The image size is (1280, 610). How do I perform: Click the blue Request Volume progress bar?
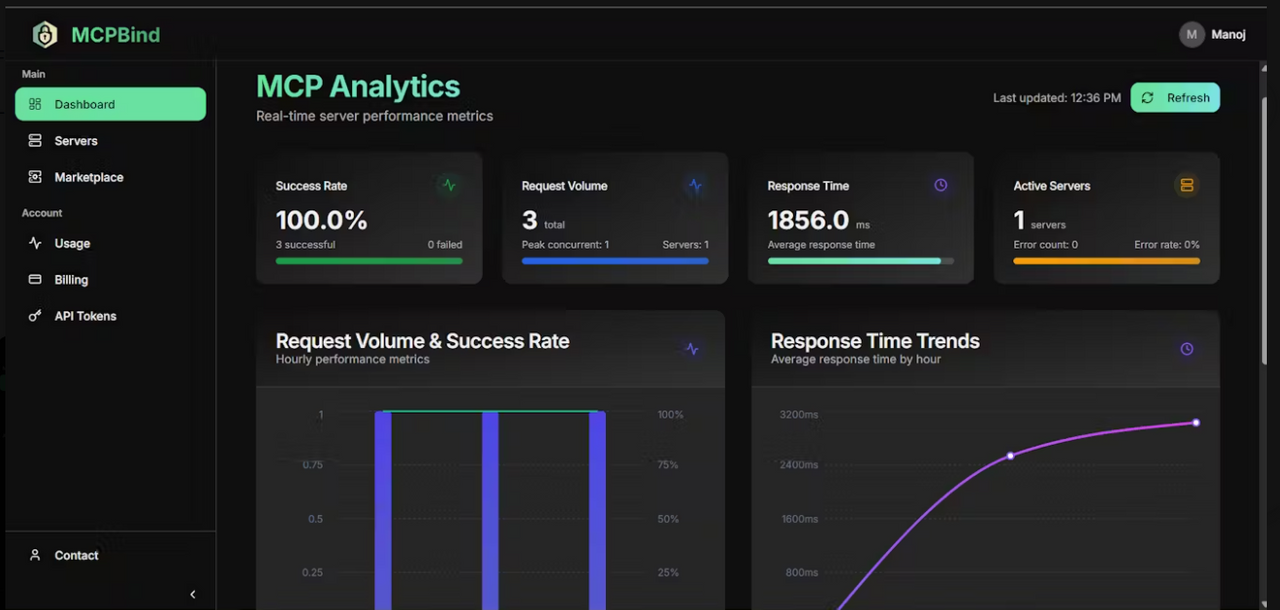coord(615,261)
